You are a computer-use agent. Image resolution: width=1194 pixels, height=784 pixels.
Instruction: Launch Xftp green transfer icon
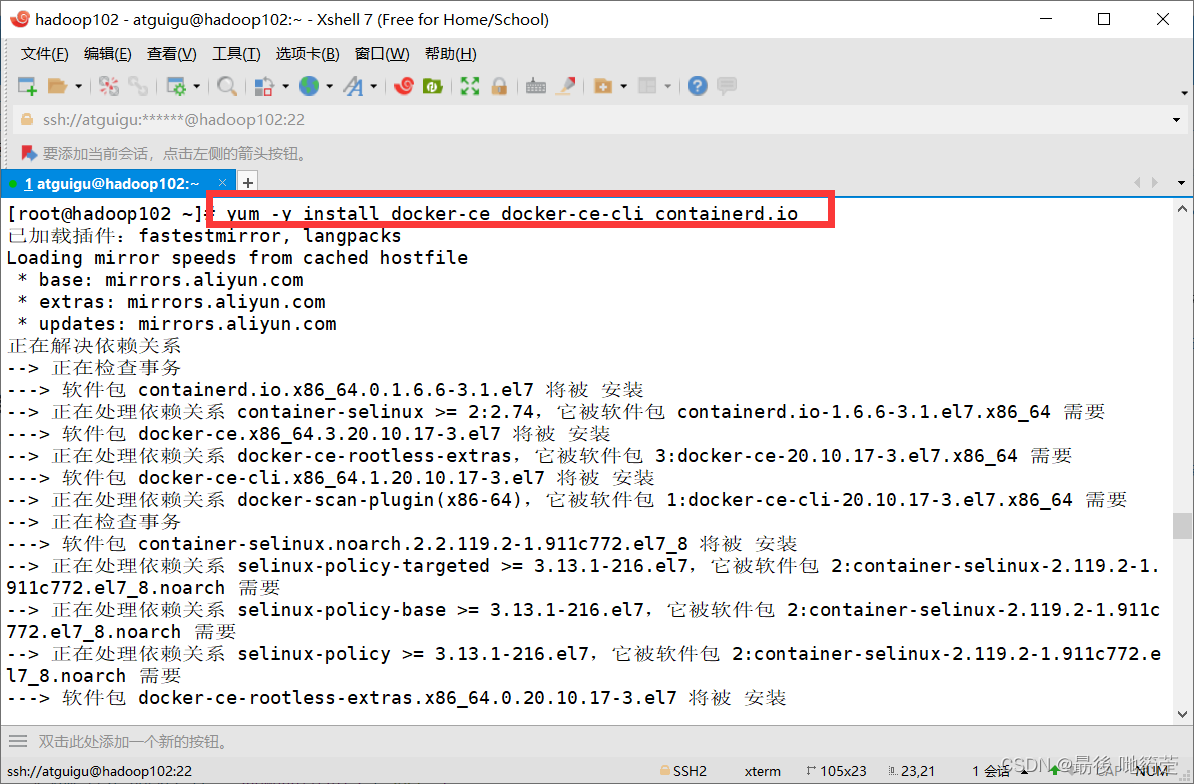[x=433, y=86]
